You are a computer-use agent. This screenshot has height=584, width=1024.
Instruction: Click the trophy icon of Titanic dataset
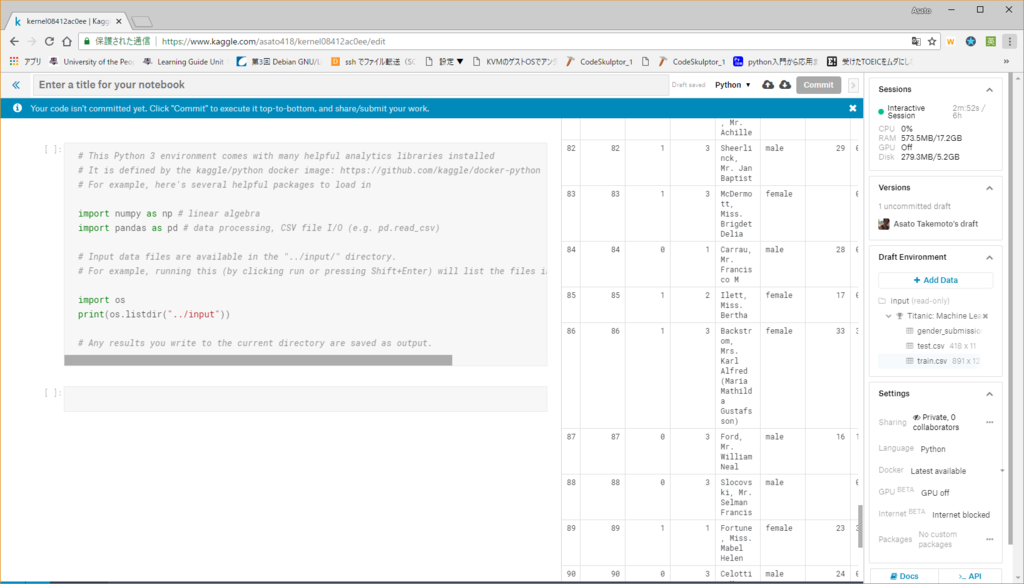click(899, 316)
